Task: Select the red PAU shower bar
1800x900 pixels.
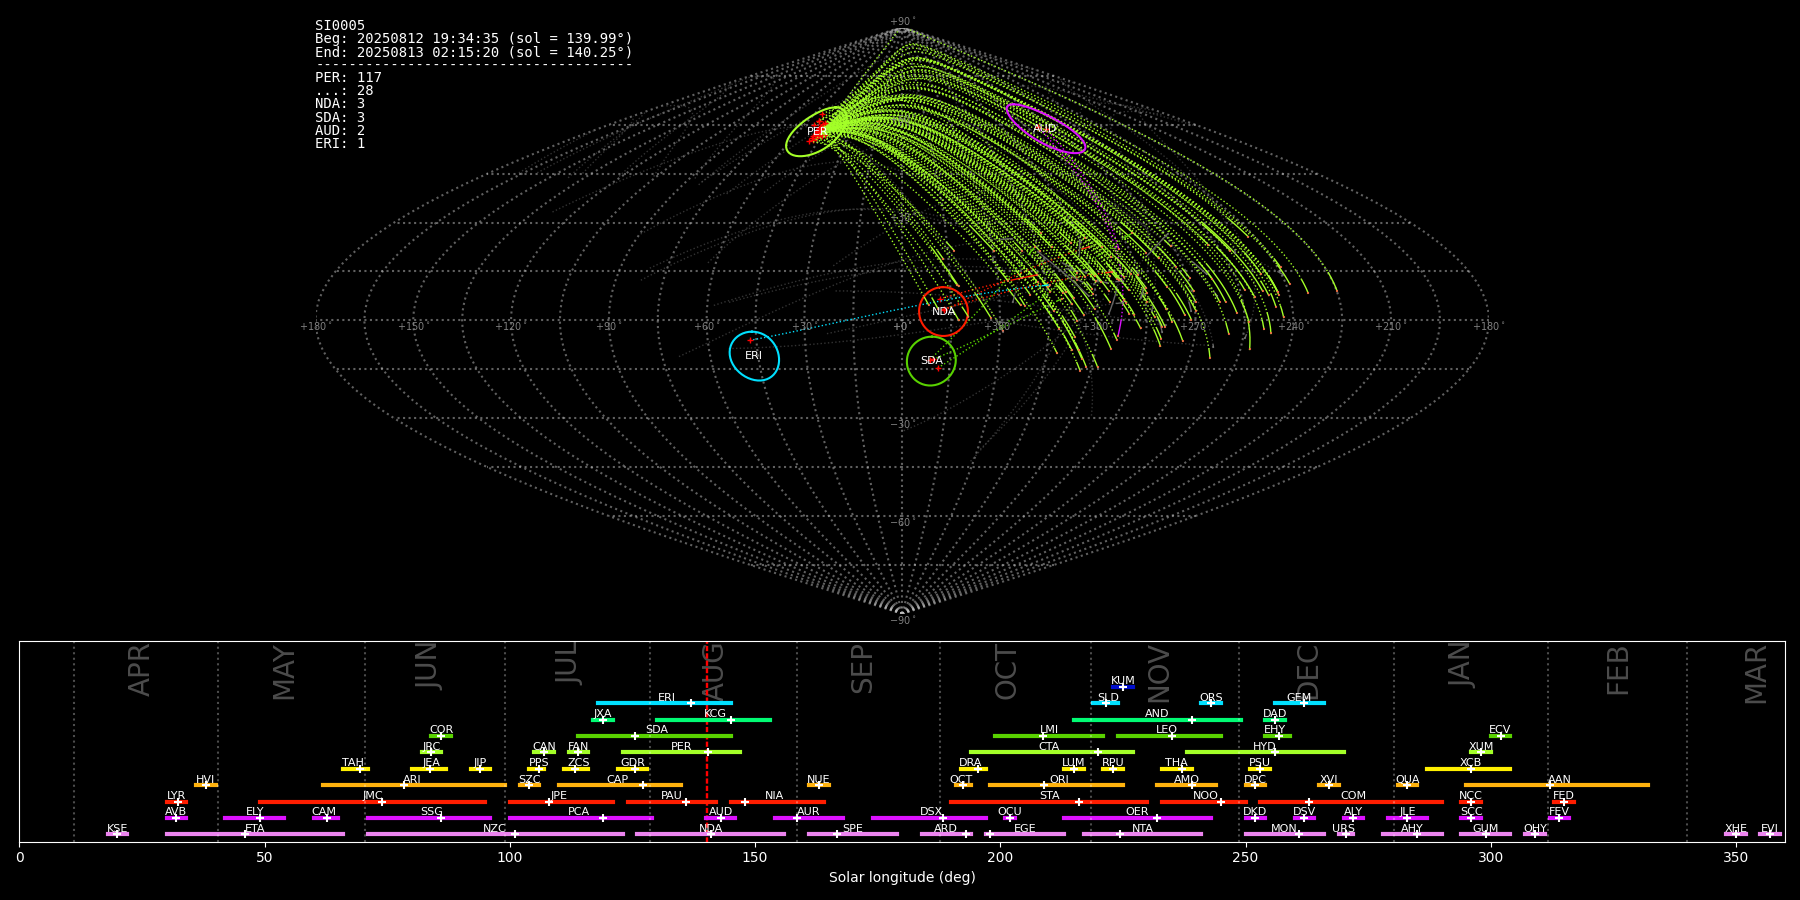Action: coord(672,801)
